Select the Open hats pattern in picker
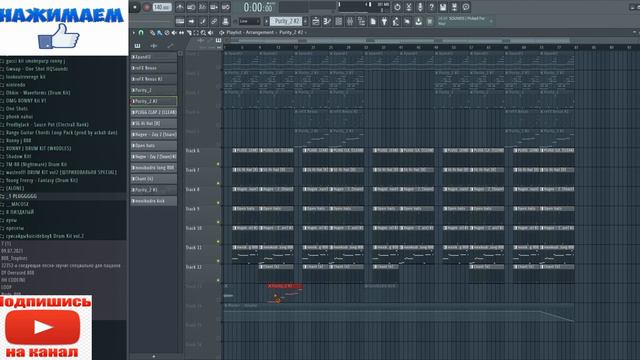Image resolution: width=640 pixels, height=360 pixels. tap(154, 146)
